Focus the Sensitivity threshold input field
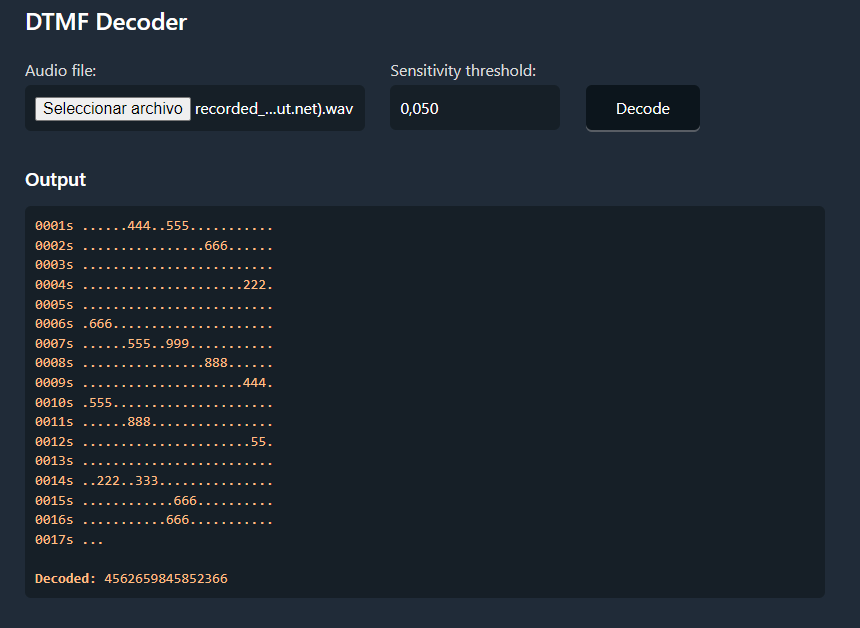 tap(474, 108)
